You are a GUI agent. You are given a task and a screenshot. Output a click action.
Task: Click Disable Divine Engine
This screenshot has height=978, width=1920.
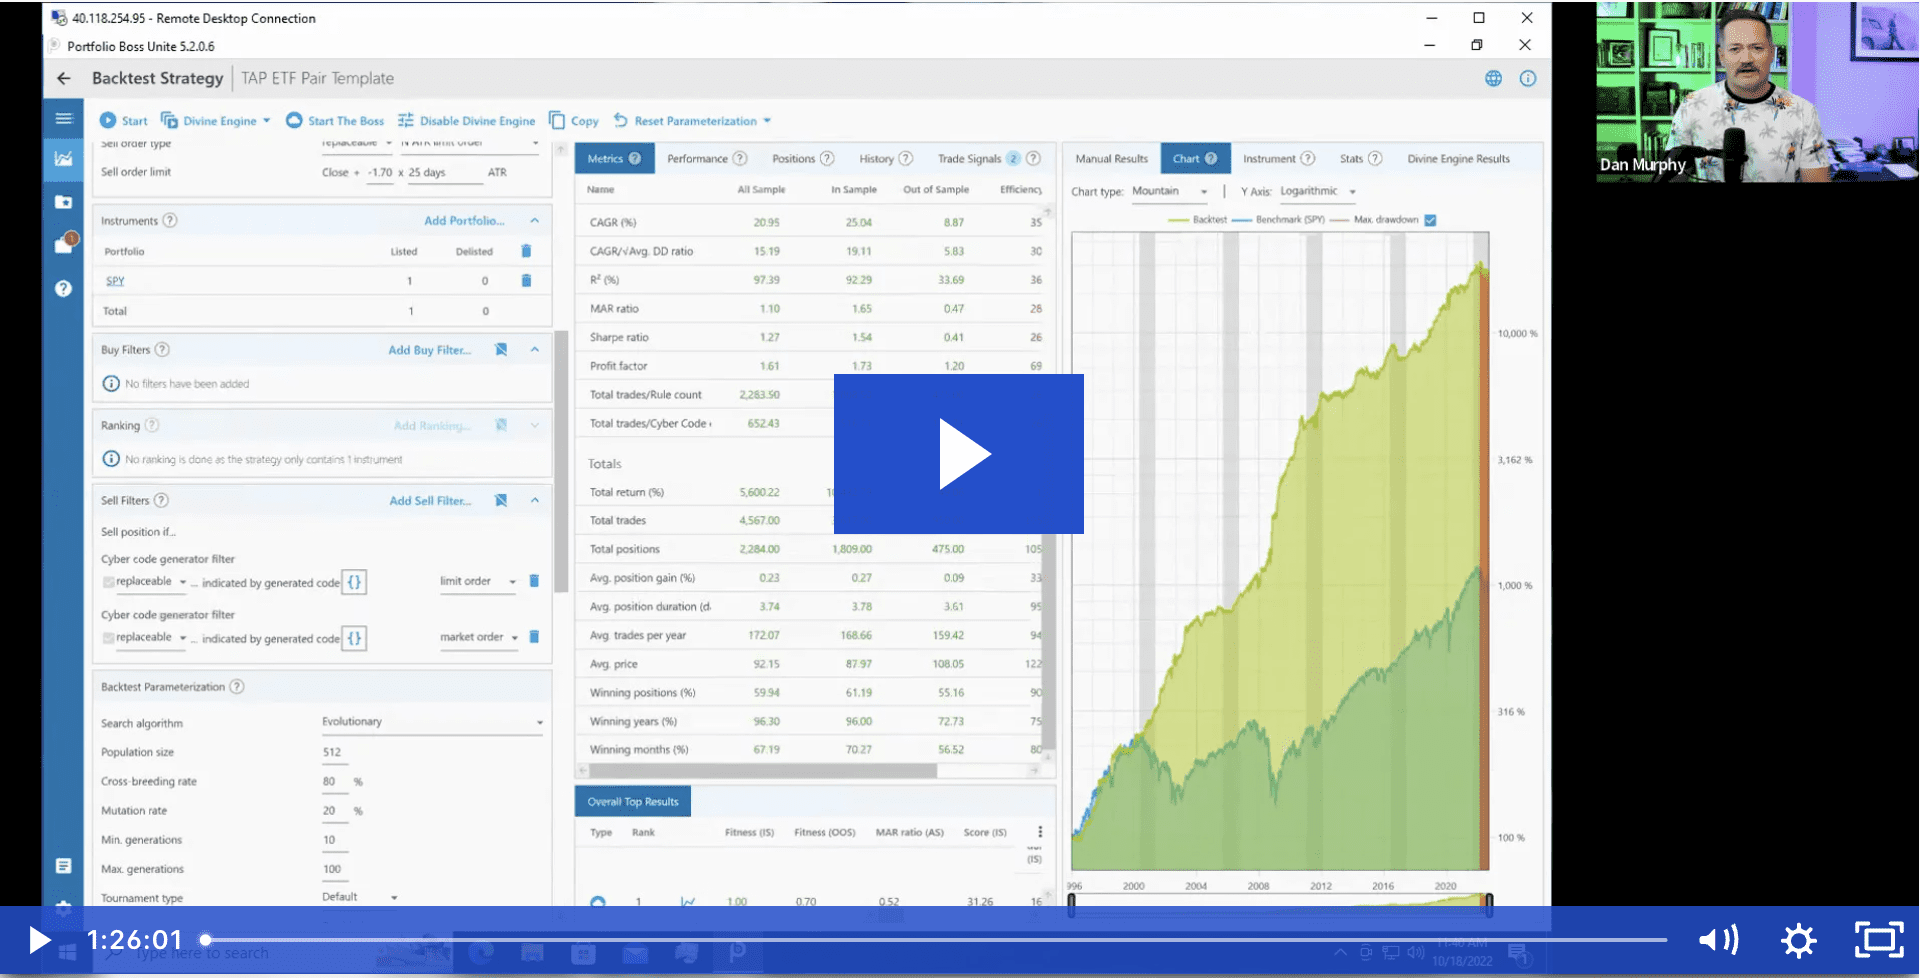point(466,121)
